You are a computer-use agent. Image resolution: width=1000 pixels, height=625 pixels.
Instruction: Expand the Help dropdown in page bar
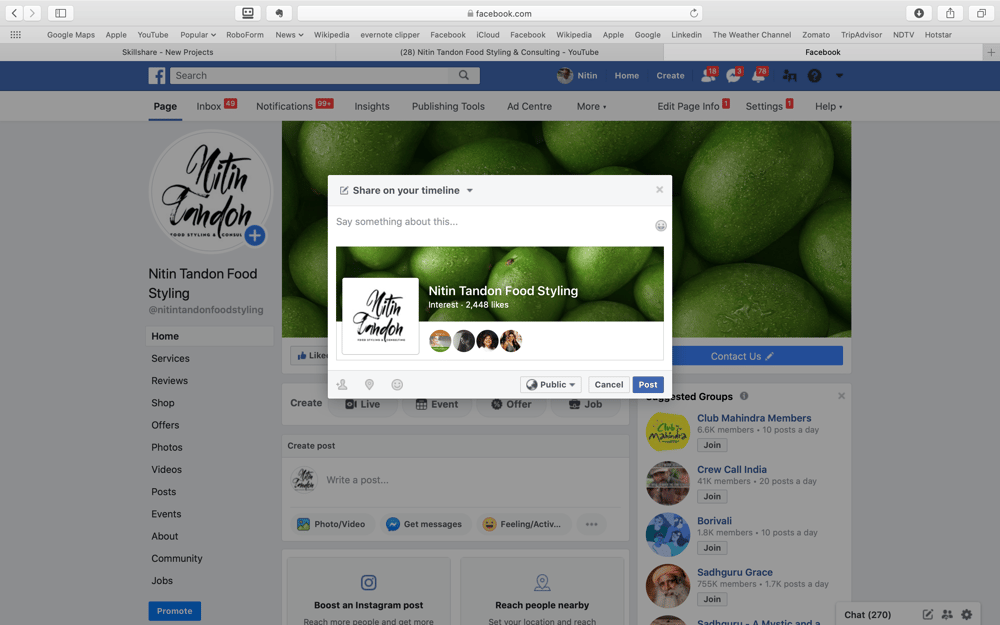828,107
